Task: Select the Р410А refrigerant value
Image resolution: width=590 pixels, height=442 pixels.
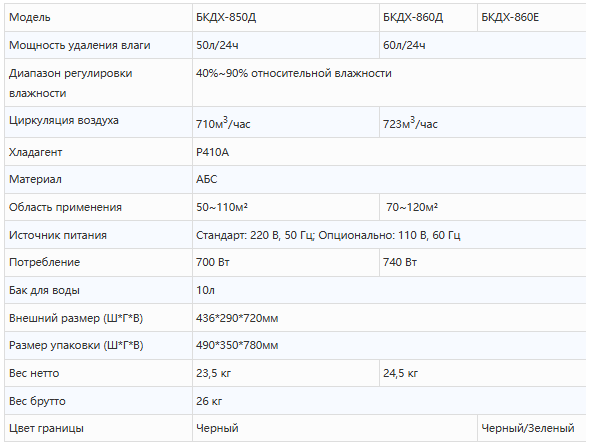Action: [x=212, y=152]
